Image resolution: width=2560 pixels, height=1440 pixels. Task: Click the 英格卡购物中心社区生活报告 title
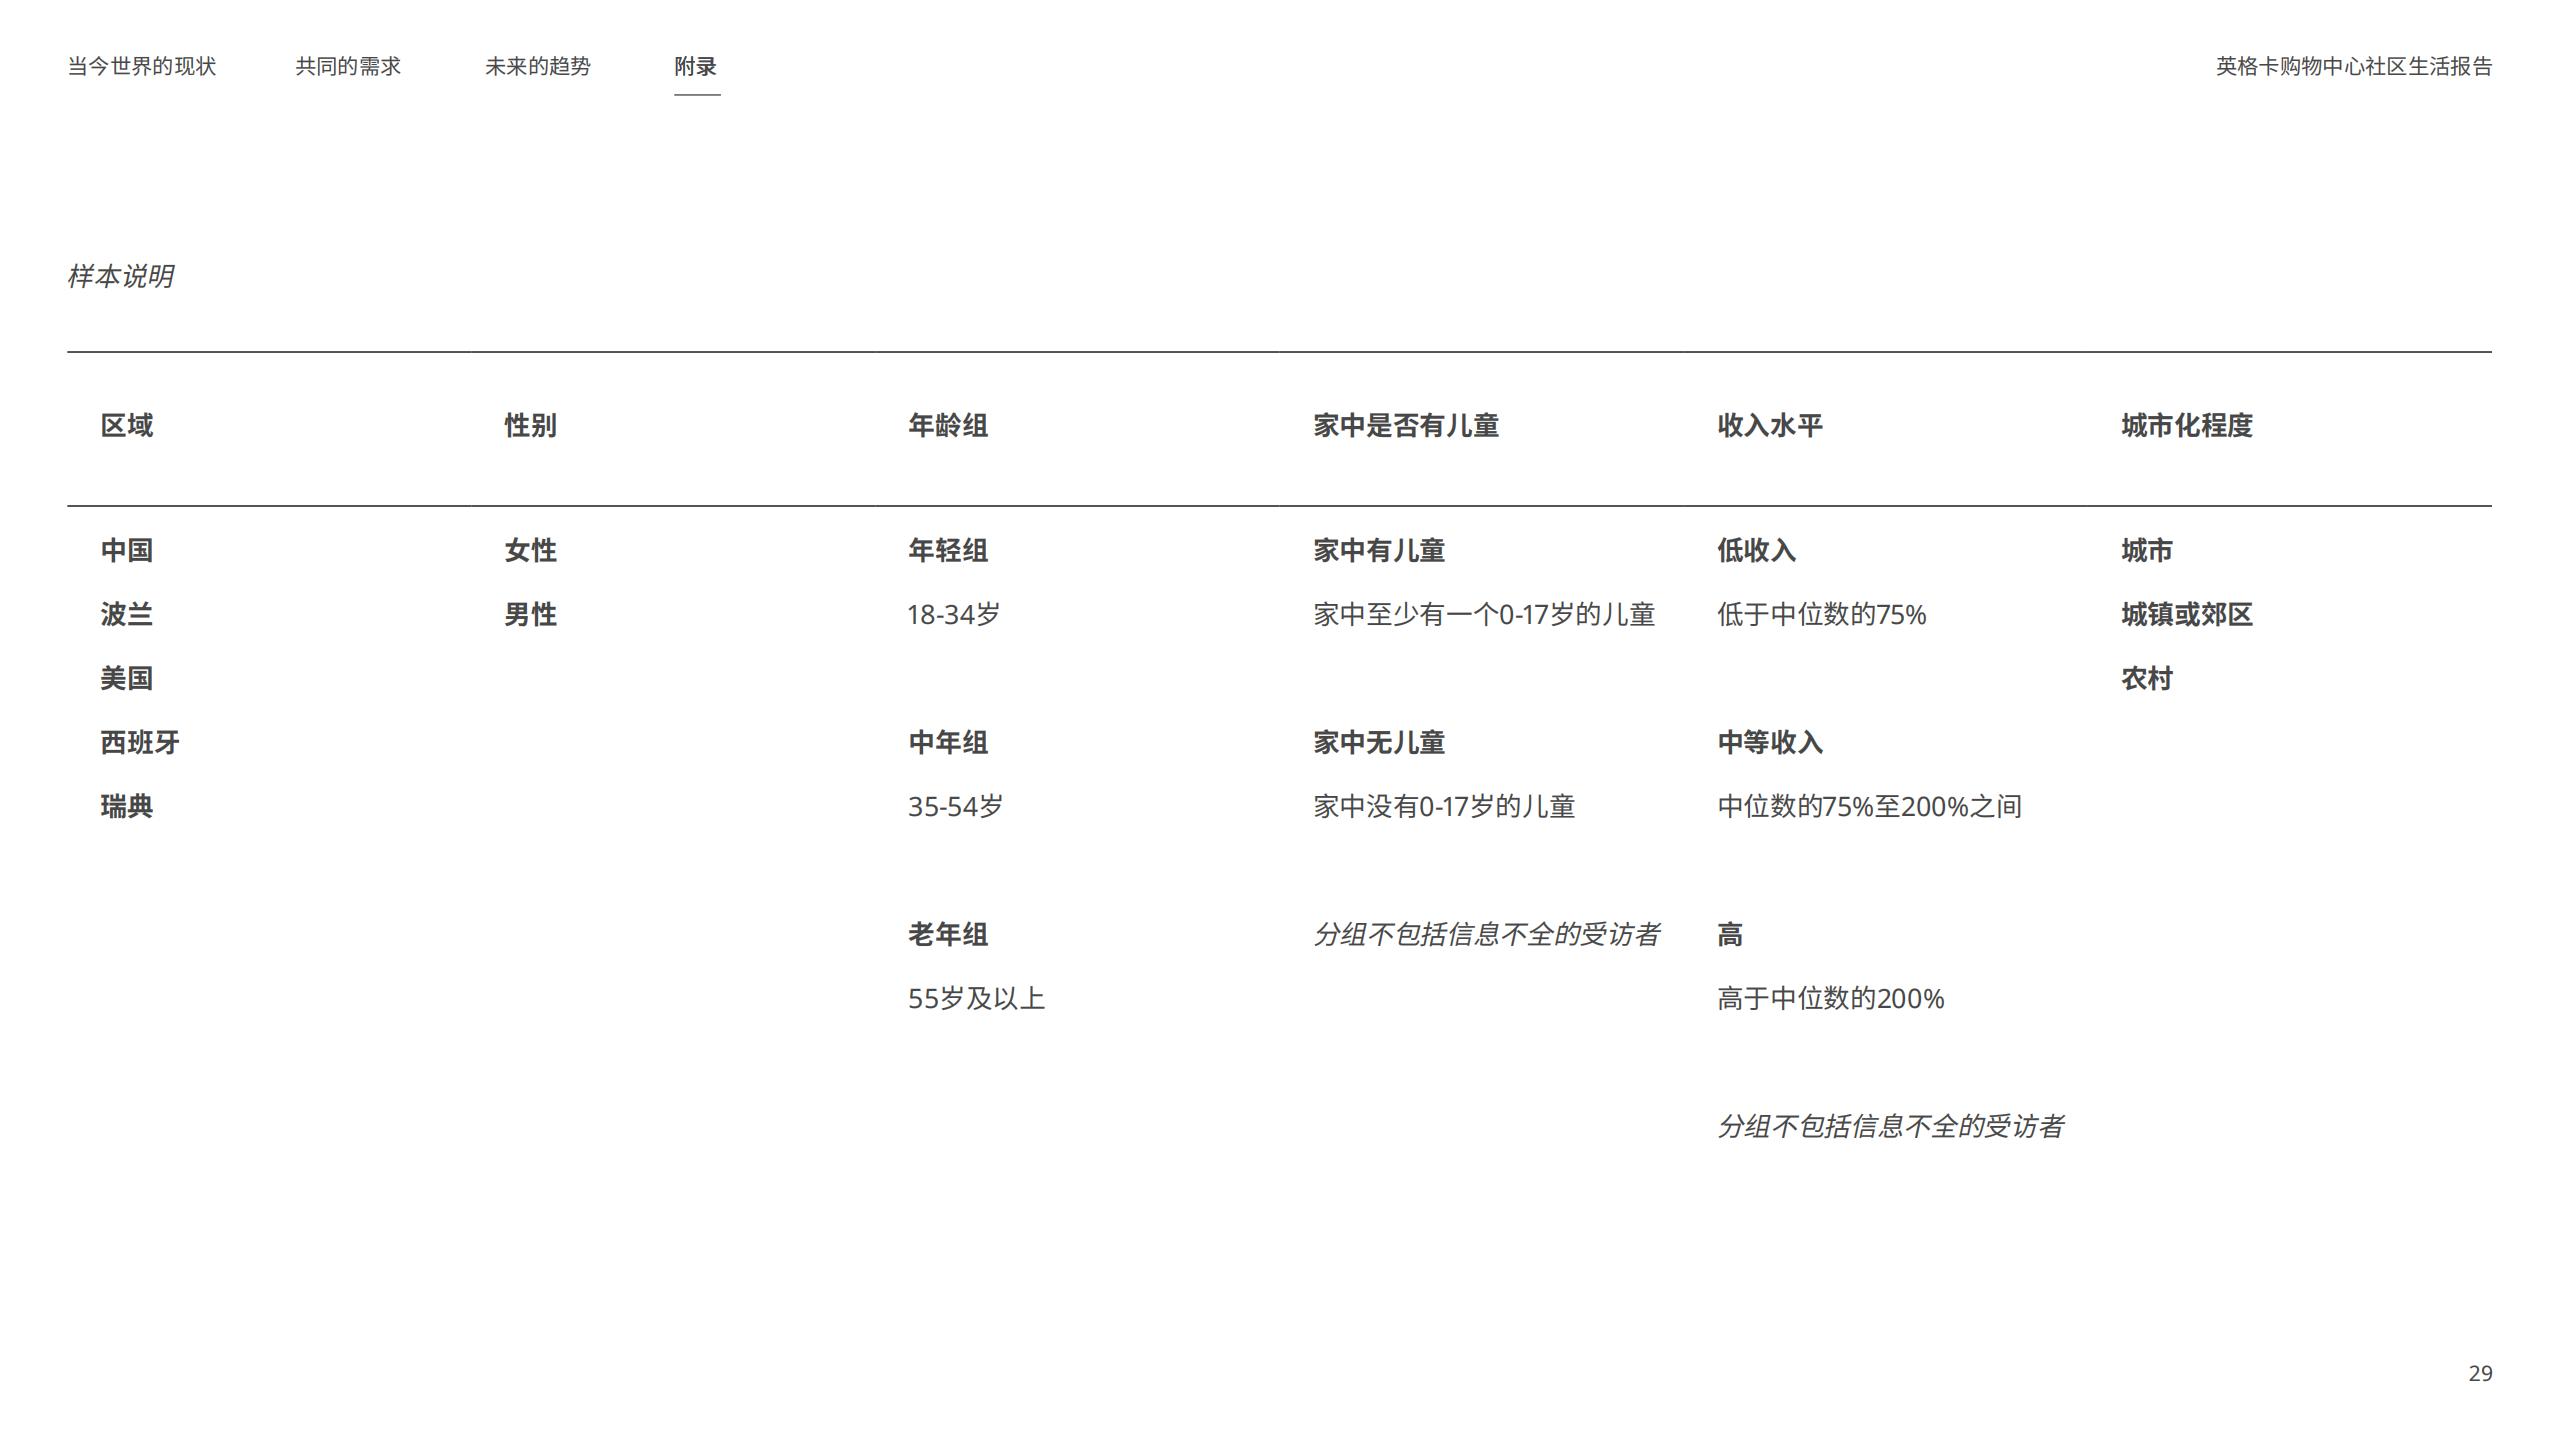point(2353,66)
